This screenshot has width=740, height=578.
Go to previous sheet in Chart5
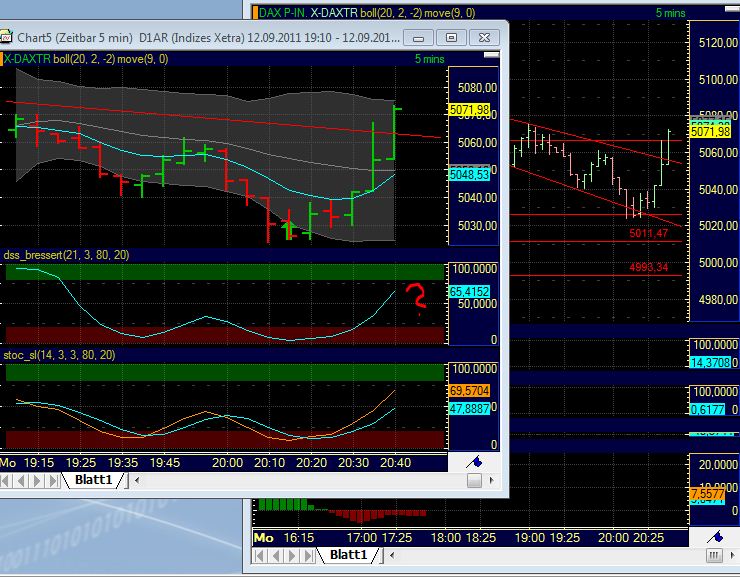[21, 481]
